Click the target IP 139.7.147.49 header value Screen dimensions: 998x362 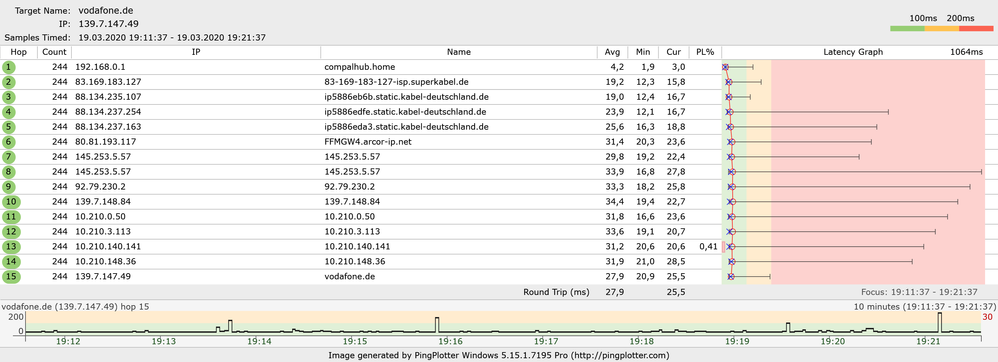click(108, 24)
